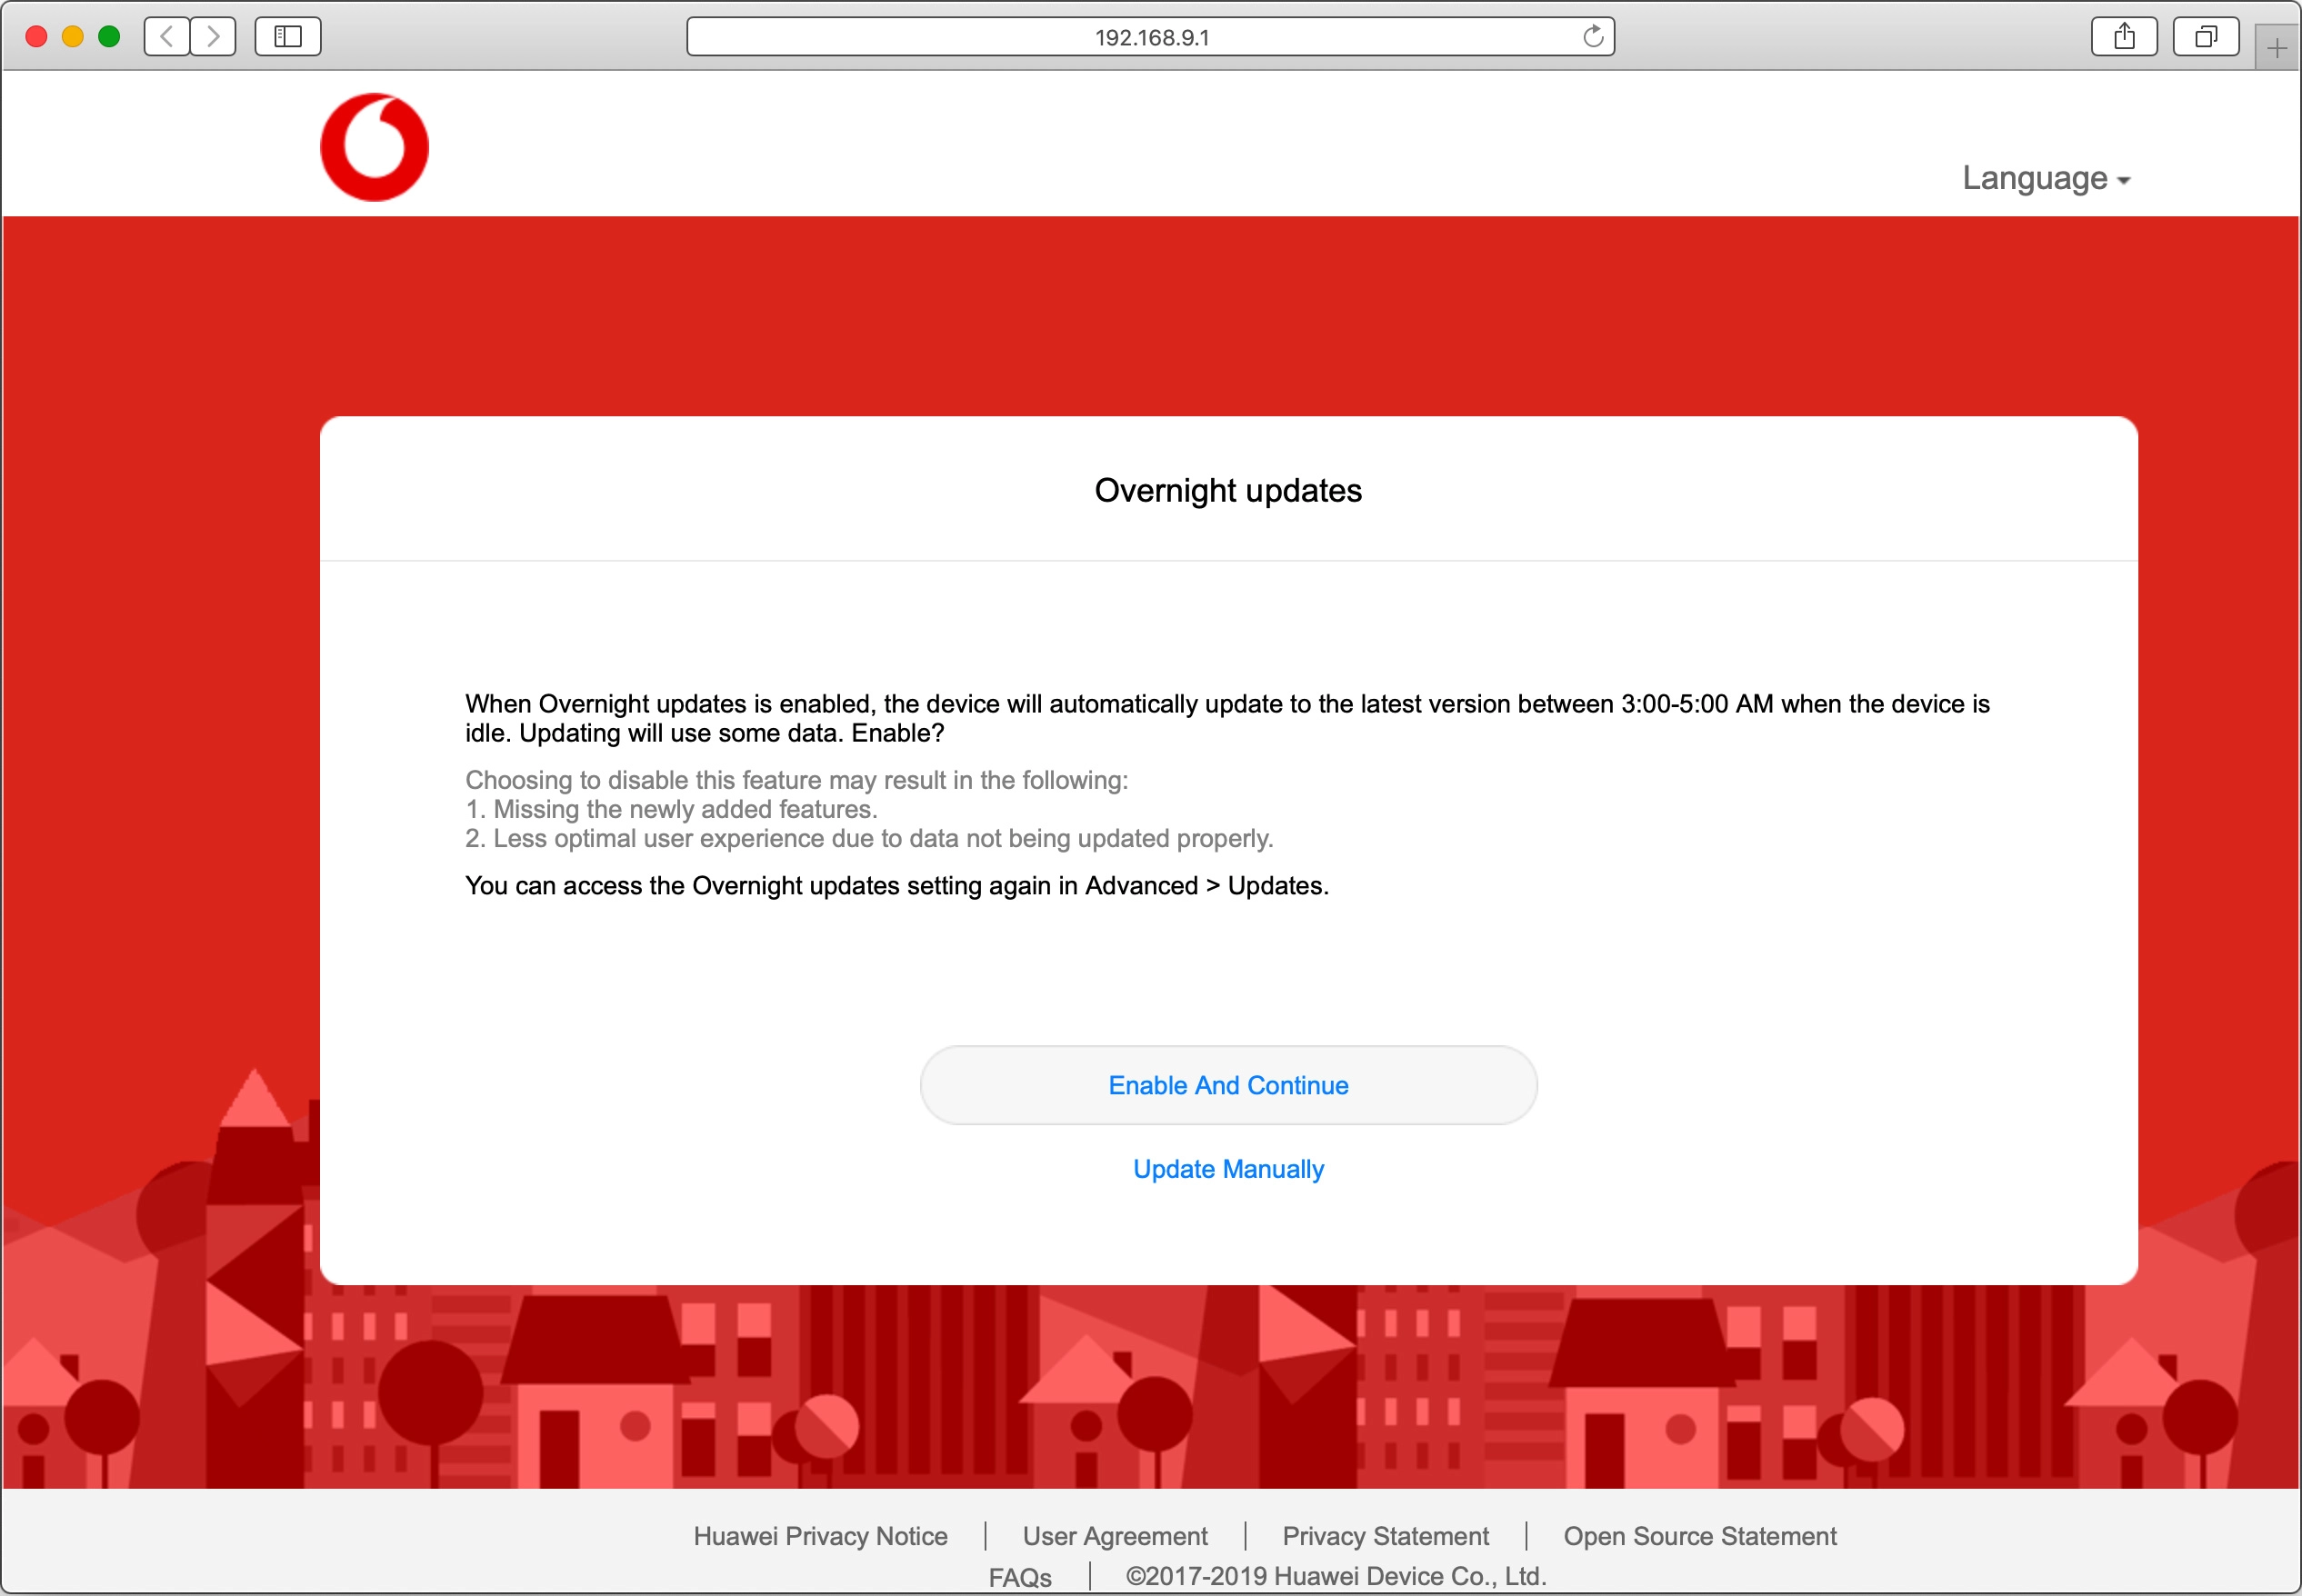This screenshot has width=2302, height=1596.
Task: Show all tabs overview icon
Action: click(2205, 37)
